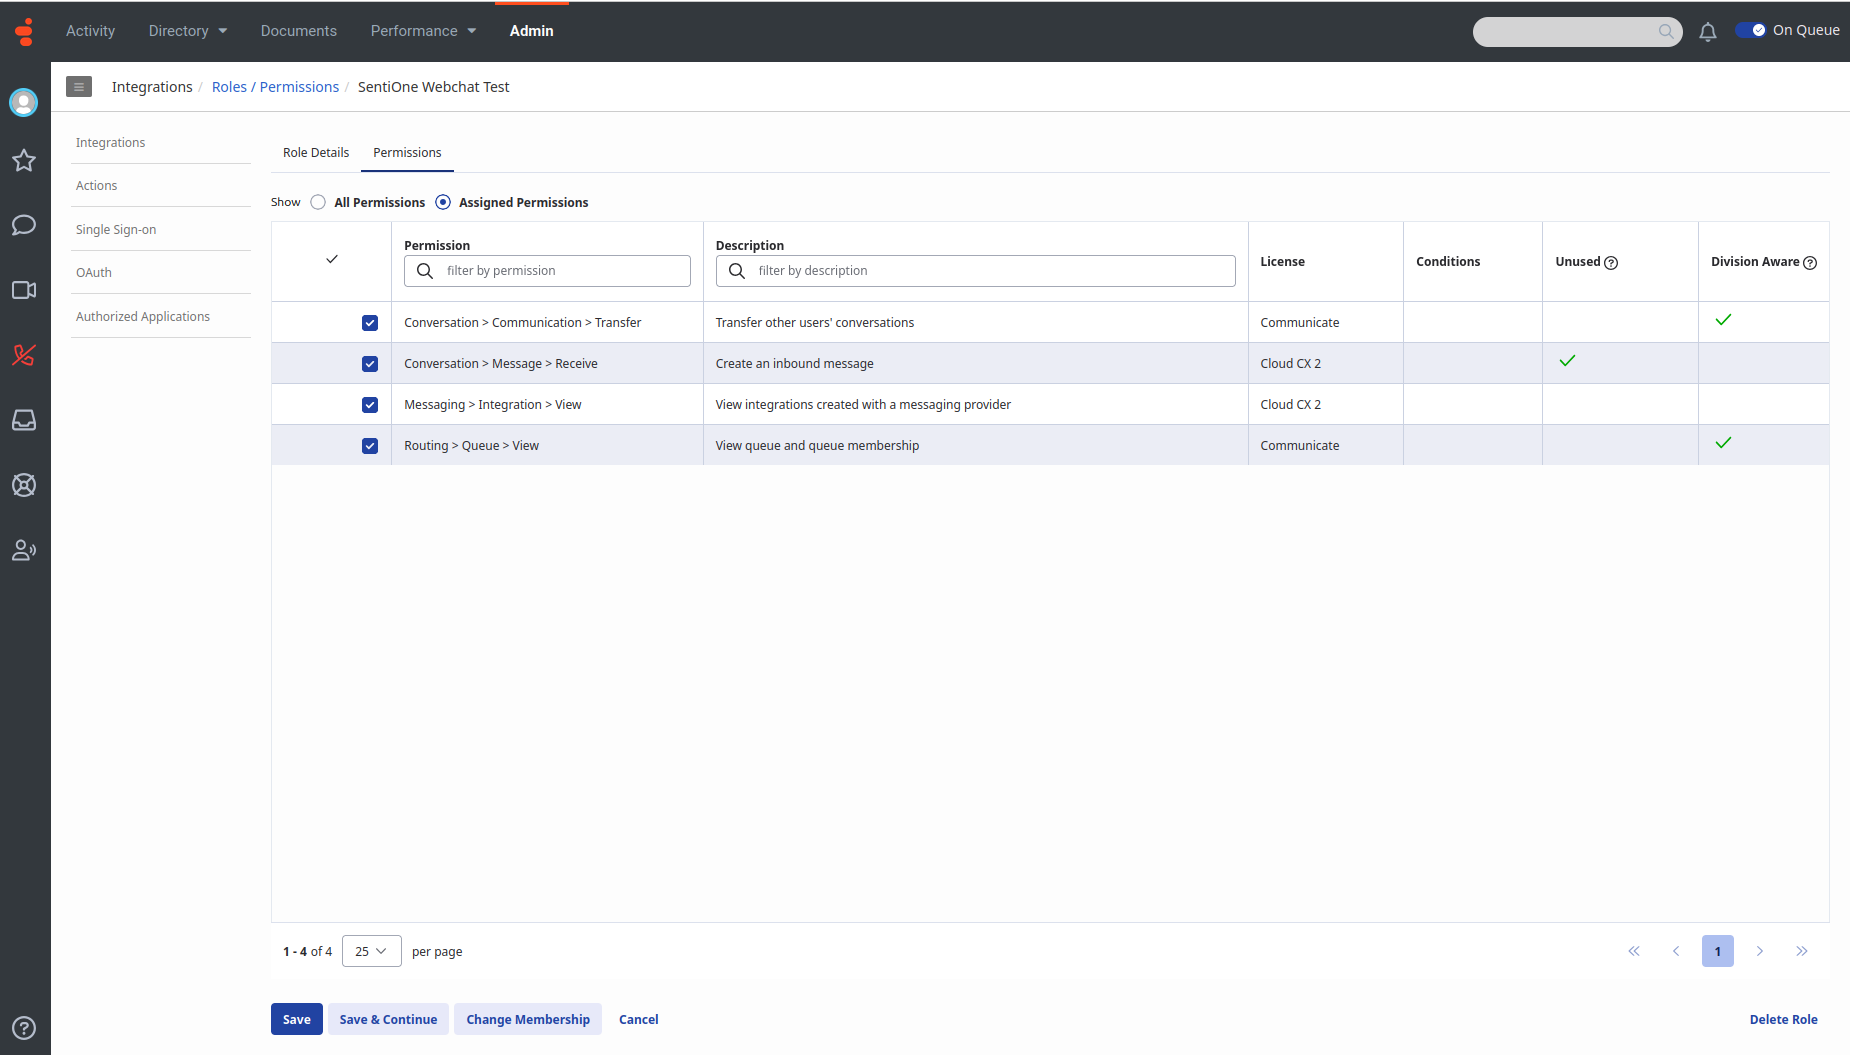Image resolution: width=1850 pixels, height=1055 pixels.
Task: Click the Unused column help icon
Action: [x=1611, y=263]
